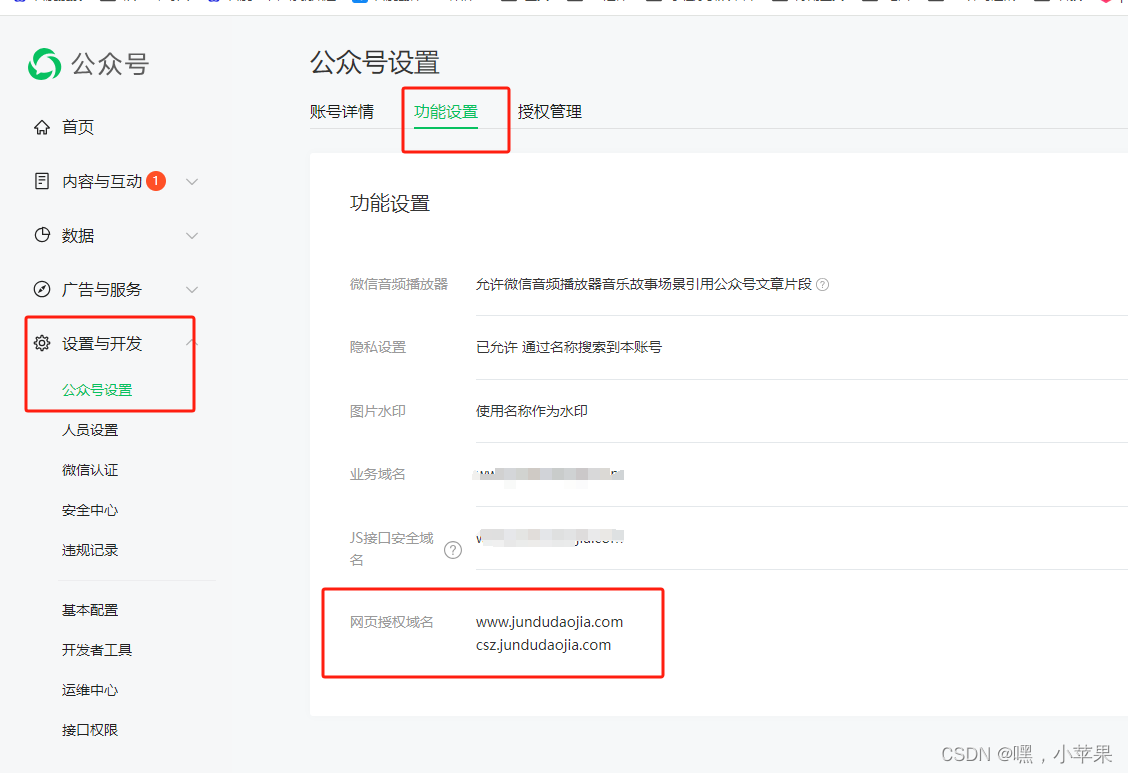Select the home icon beside 首页
Viewport: 1128px width, 773px height.
(41, 126)
